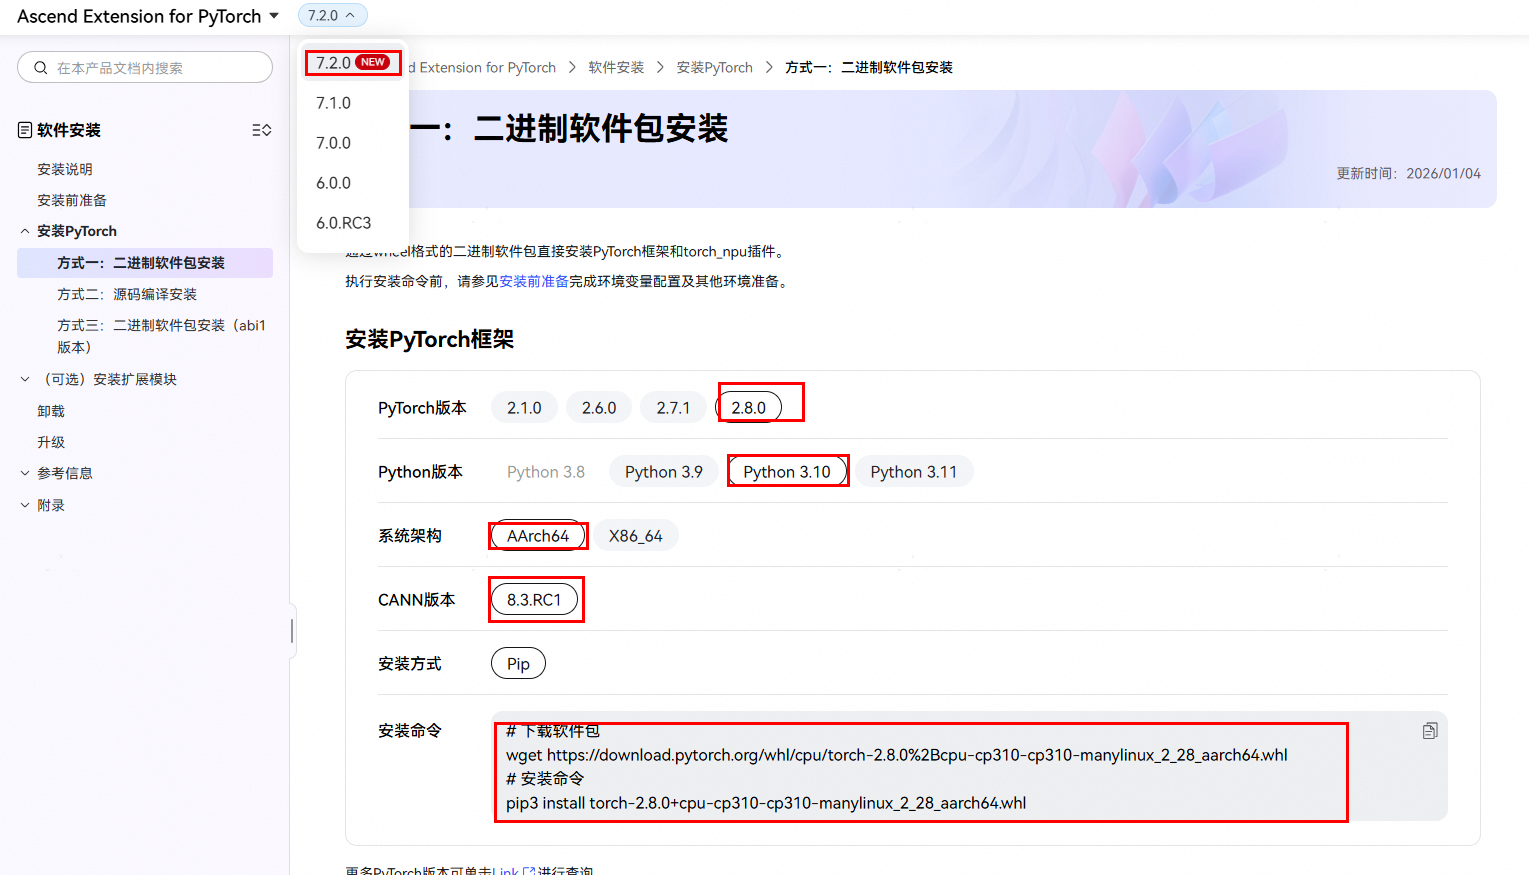Open the 7.2.0 version selector
Viewport: 1529px width, 875px height.
(x=333, y=15)
